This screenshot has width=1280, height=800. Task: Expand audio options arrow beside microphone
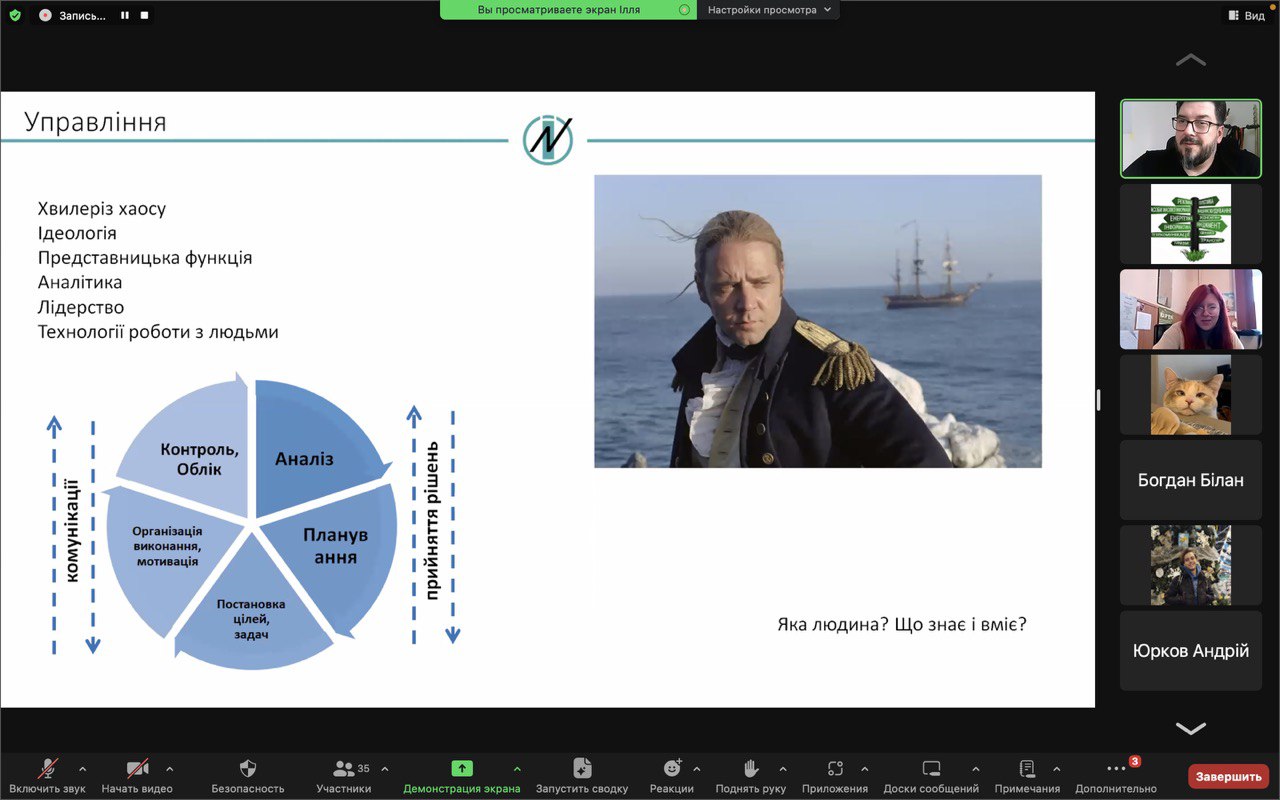(x=82, y=769)
